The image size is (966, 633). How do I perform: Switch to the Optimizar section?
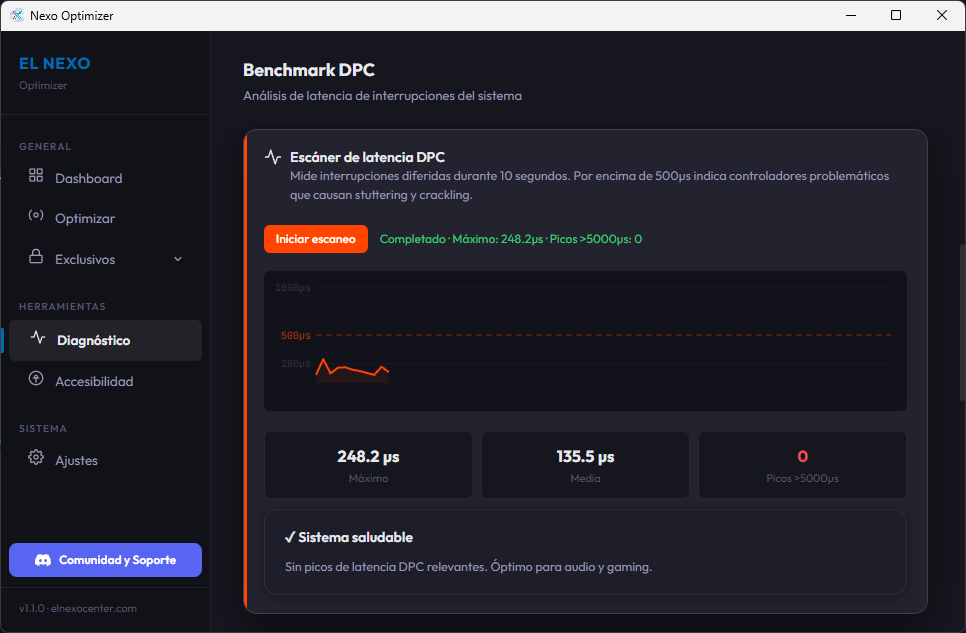(84, 218)
